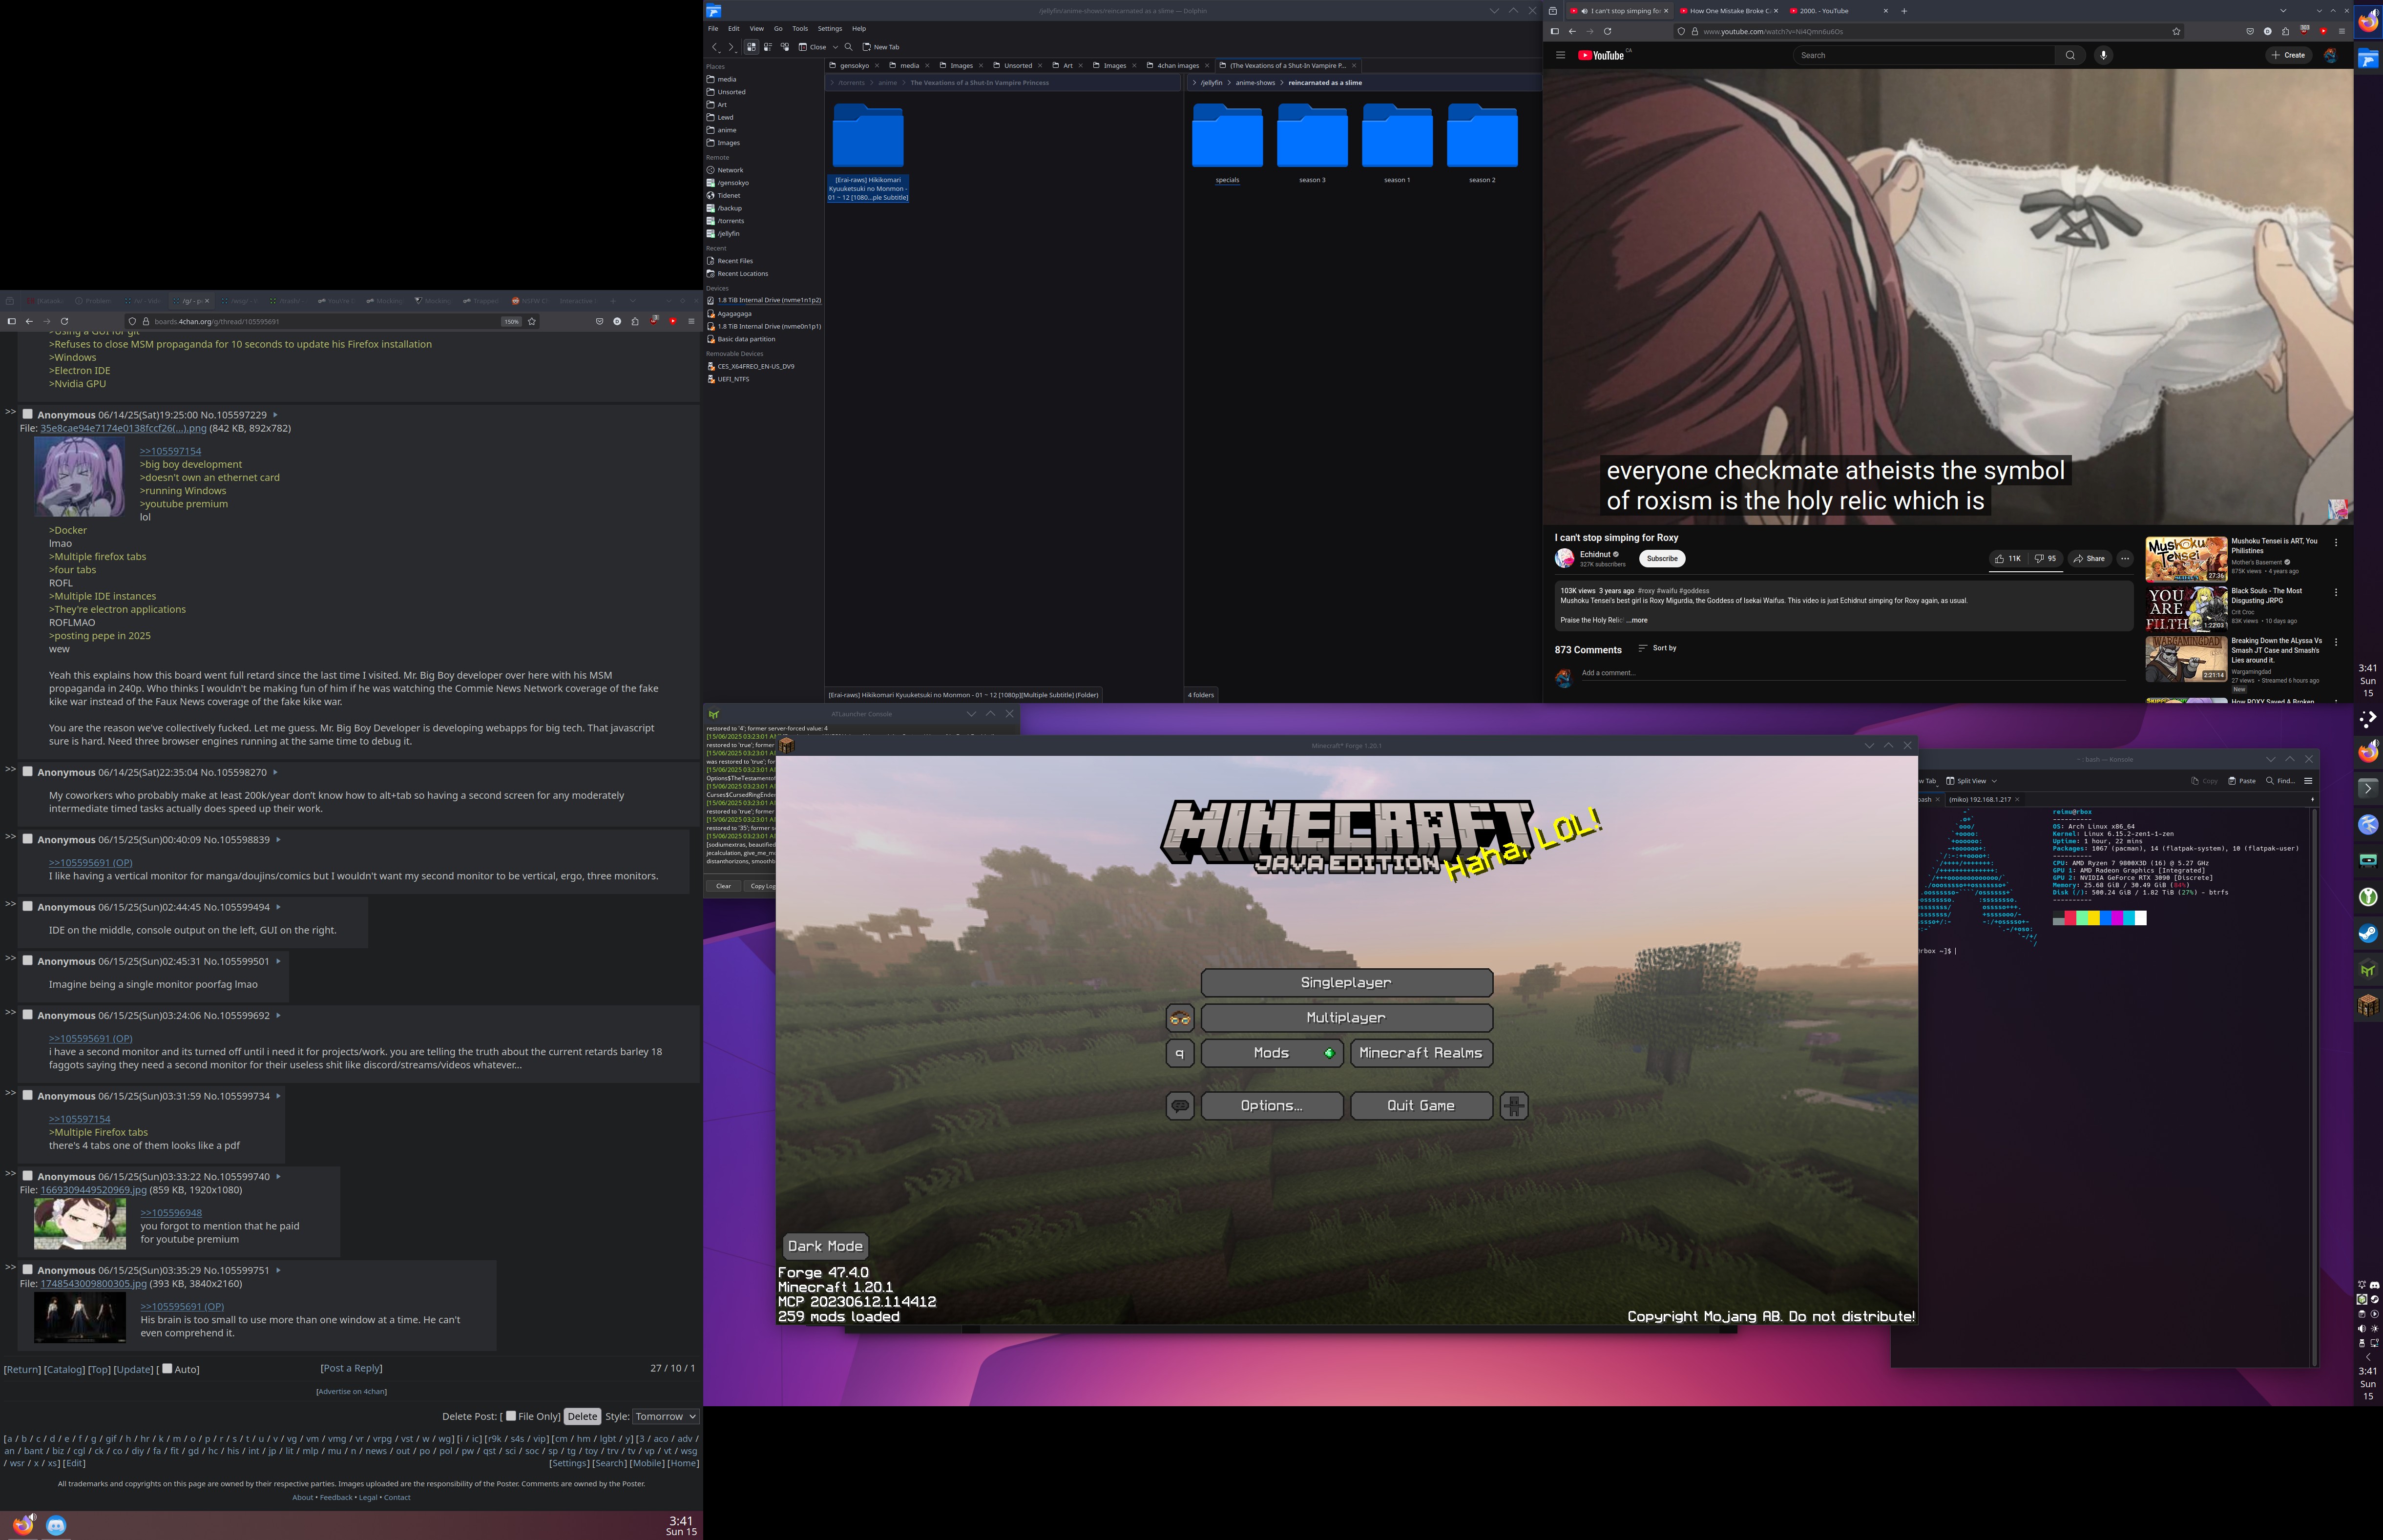
Task: Toggle Dark Mode in Minecraft menu
Action: click(825, 1246)
